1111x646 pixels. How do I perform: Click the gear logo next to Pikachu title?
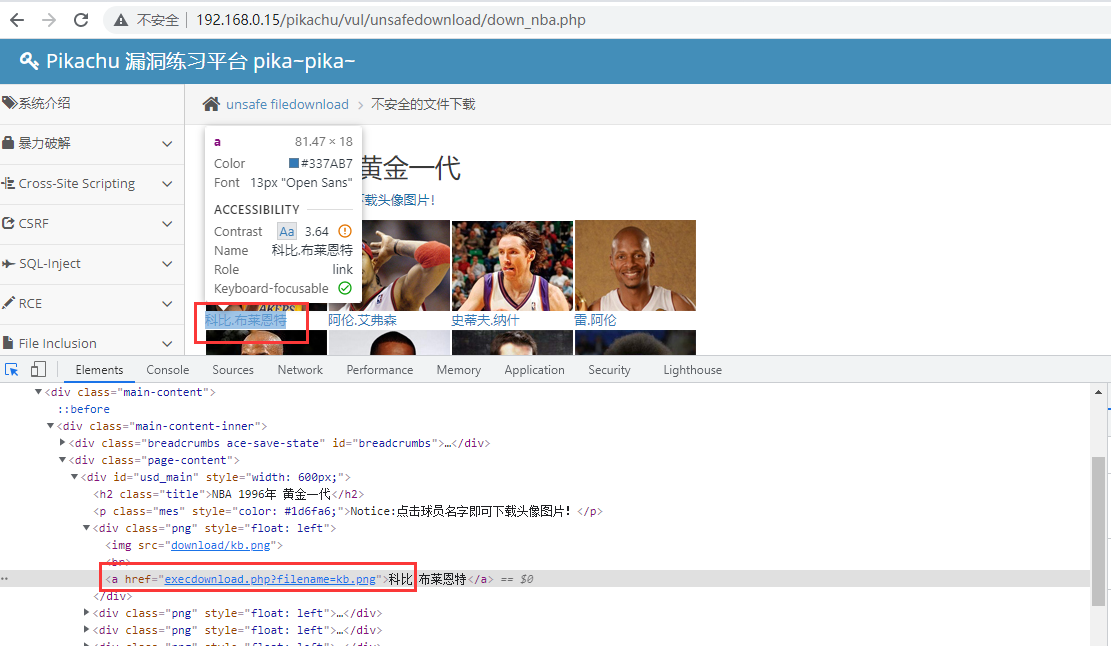tap(28, 60)
